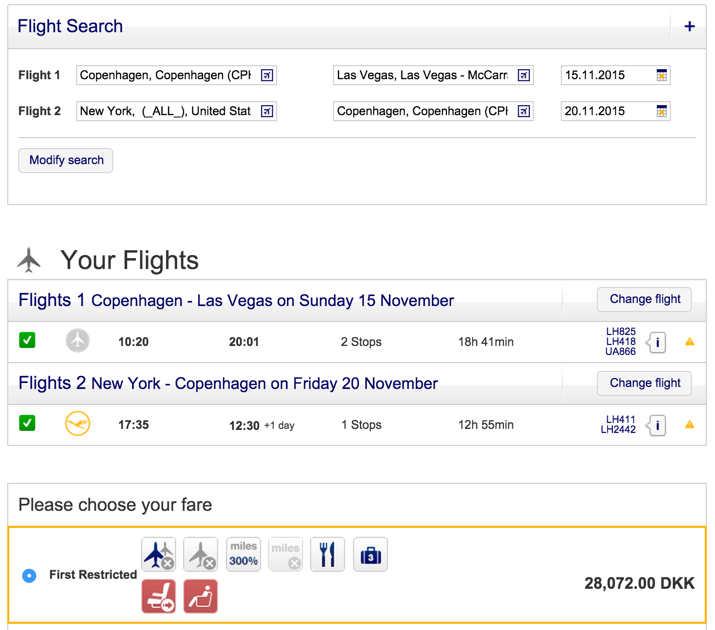Click Change flight for Flights 1

click(645, 299)
